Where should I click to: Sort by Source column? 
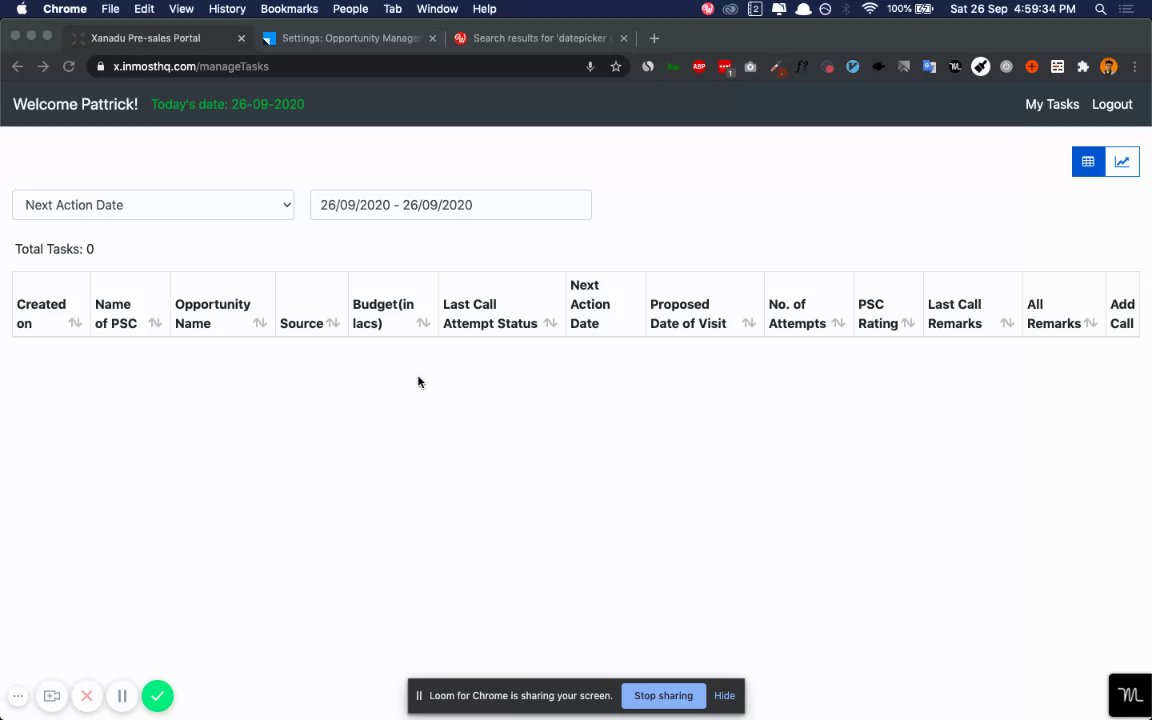pos(333,323)
